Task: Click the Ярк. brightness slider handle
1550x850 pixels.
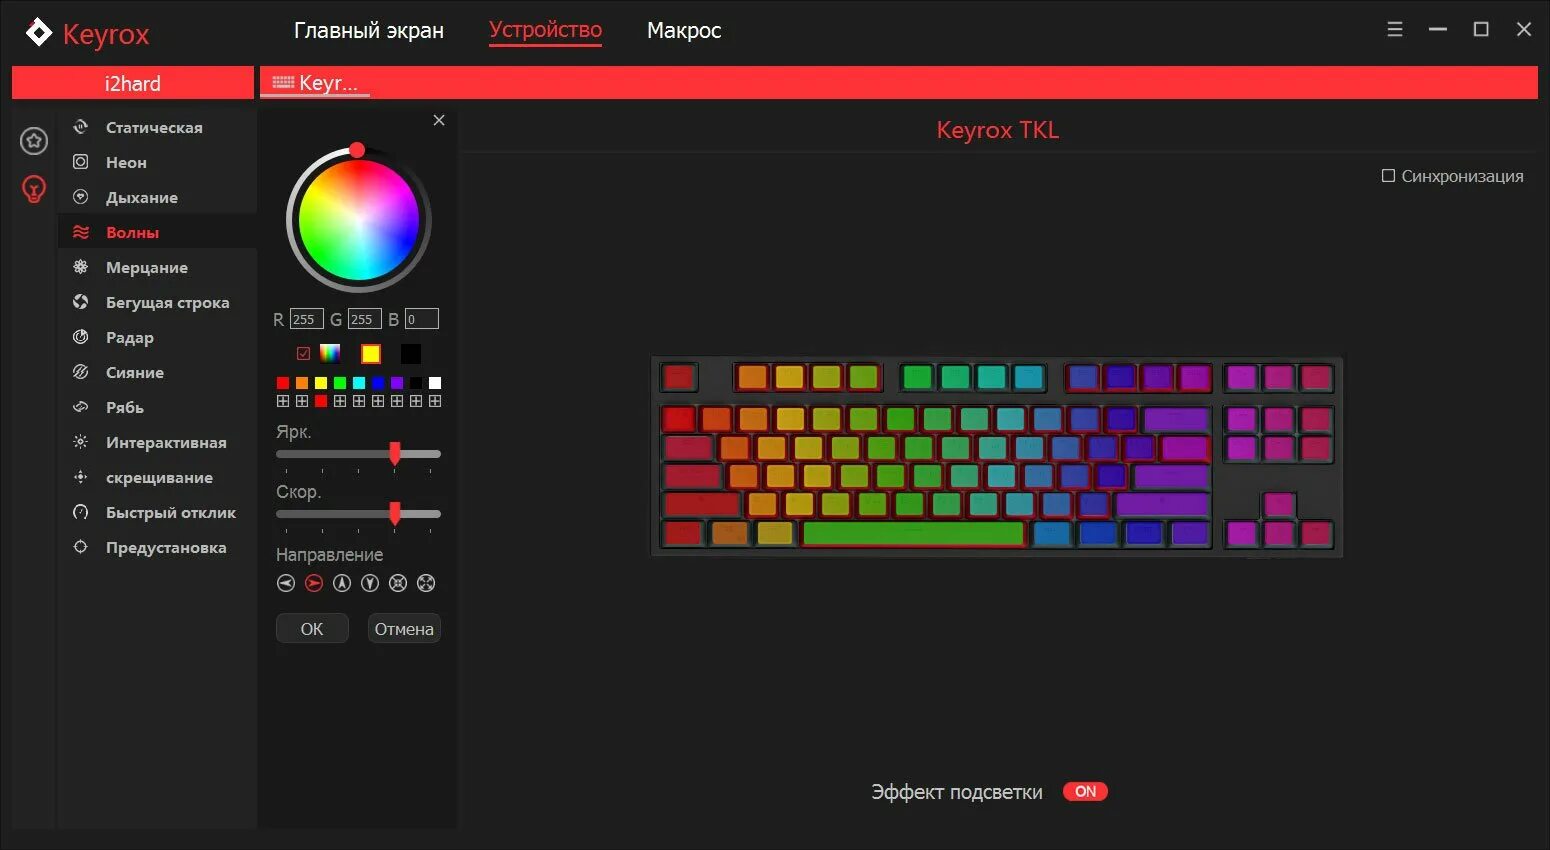Action: pos(395,454)
